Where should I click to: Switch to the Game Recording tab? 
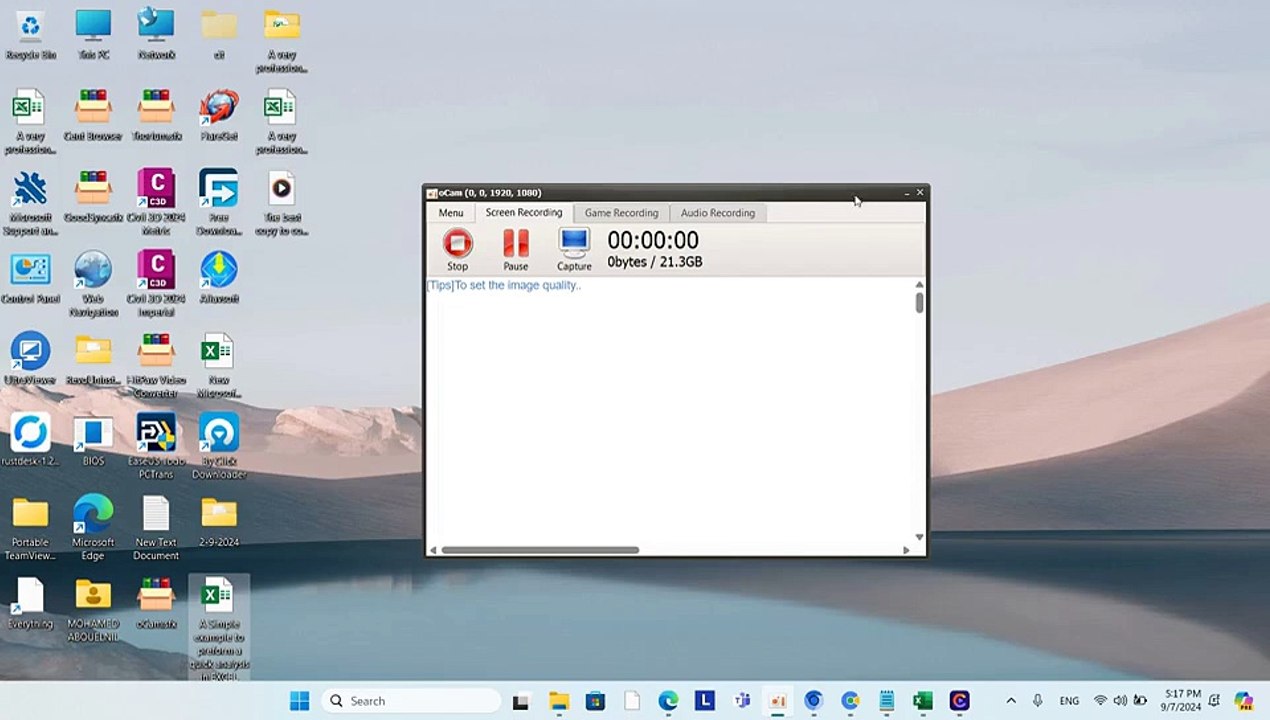pos(621,213)
